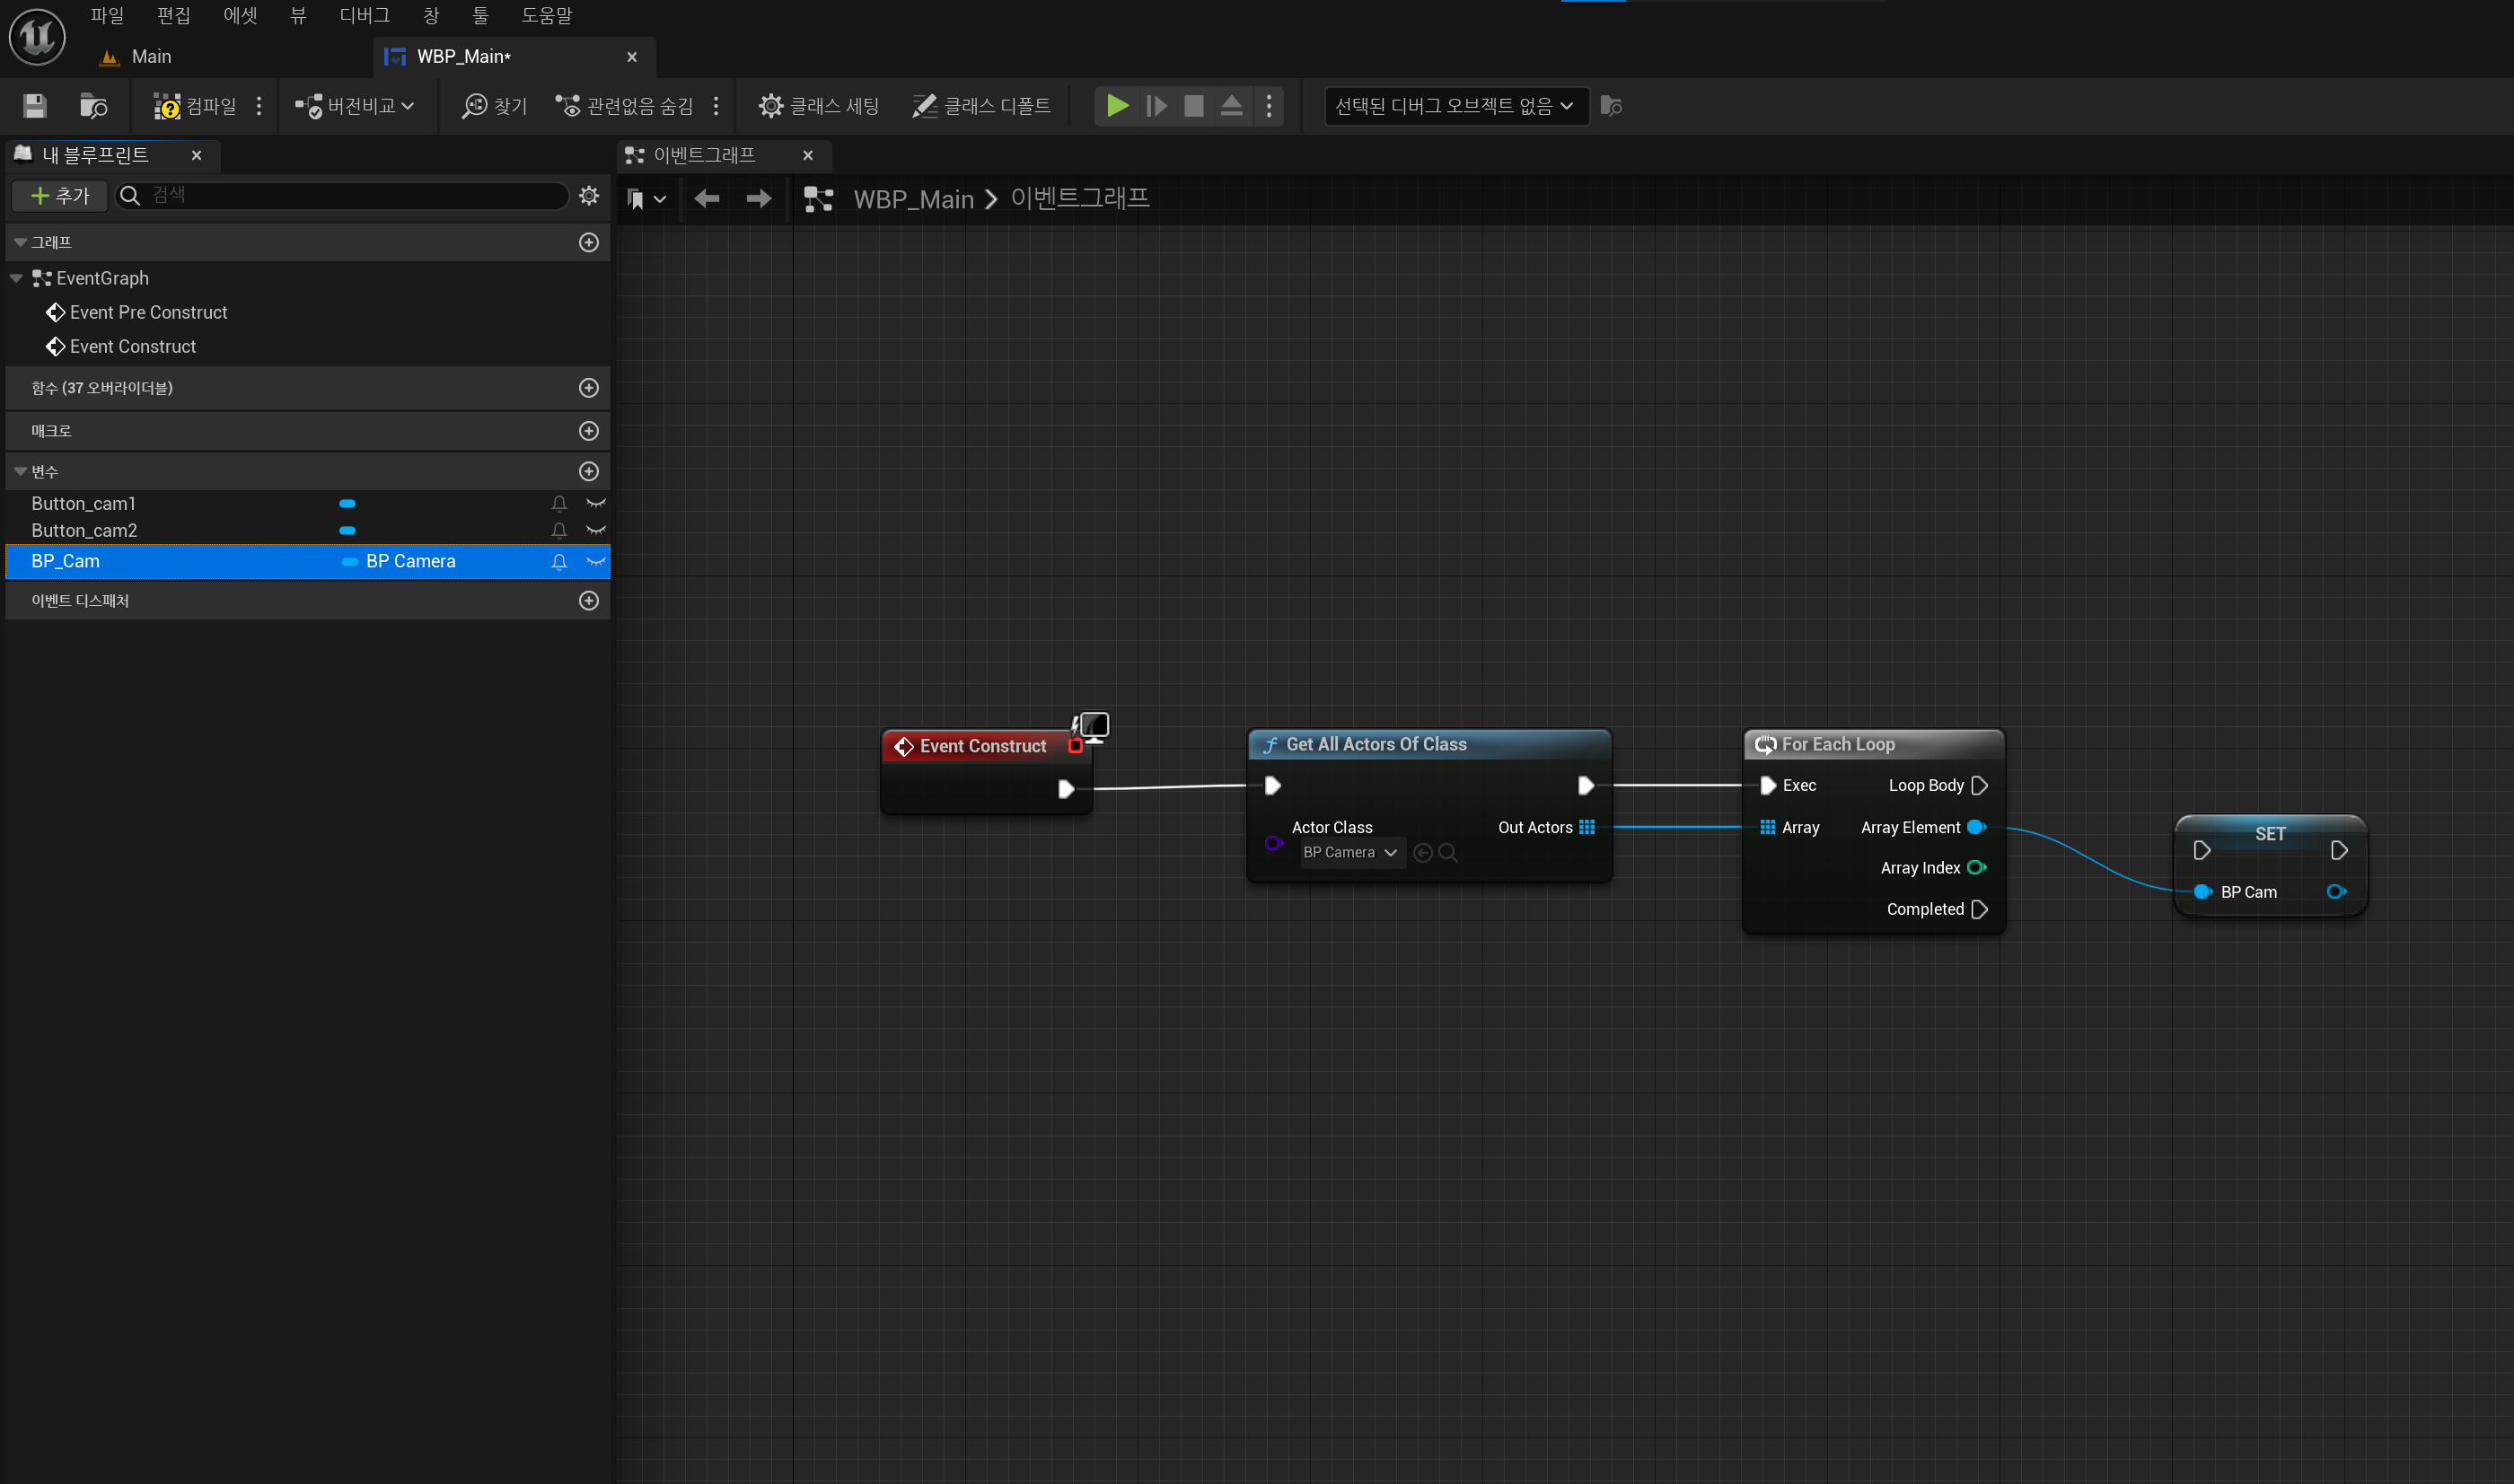Click the 추가 add button
The height and width of the screenshot is (1484, 2514).
pos(60,196)
